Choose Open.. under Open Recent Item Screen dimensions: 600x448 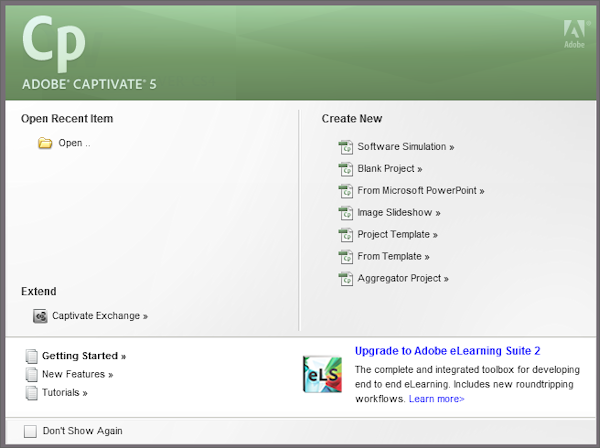pyautogui.click(x=74, y=143)
